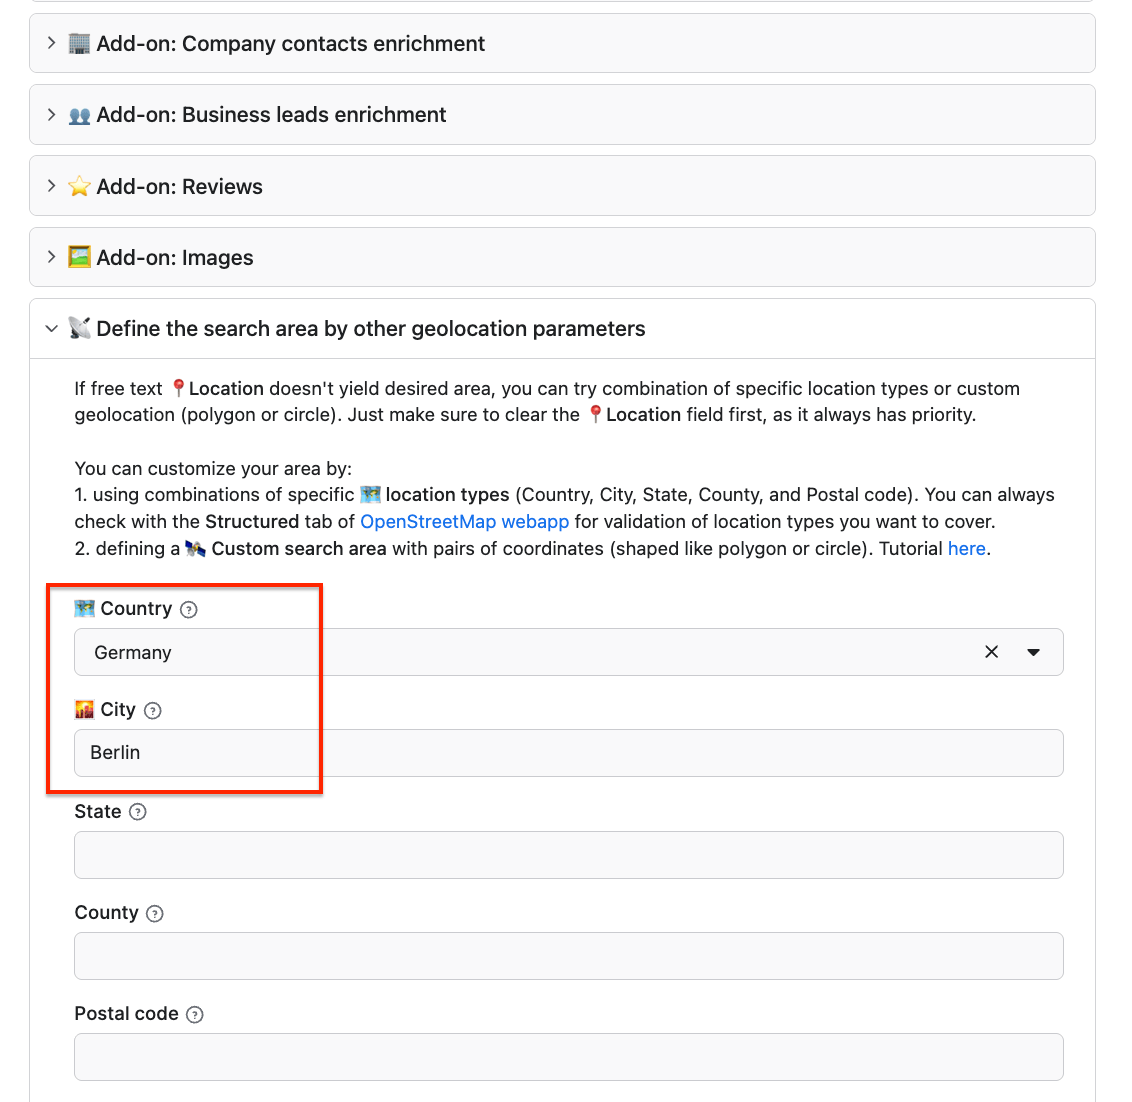
Task: Expand the Company contacts enrichment section
Action: click(51, 43)
